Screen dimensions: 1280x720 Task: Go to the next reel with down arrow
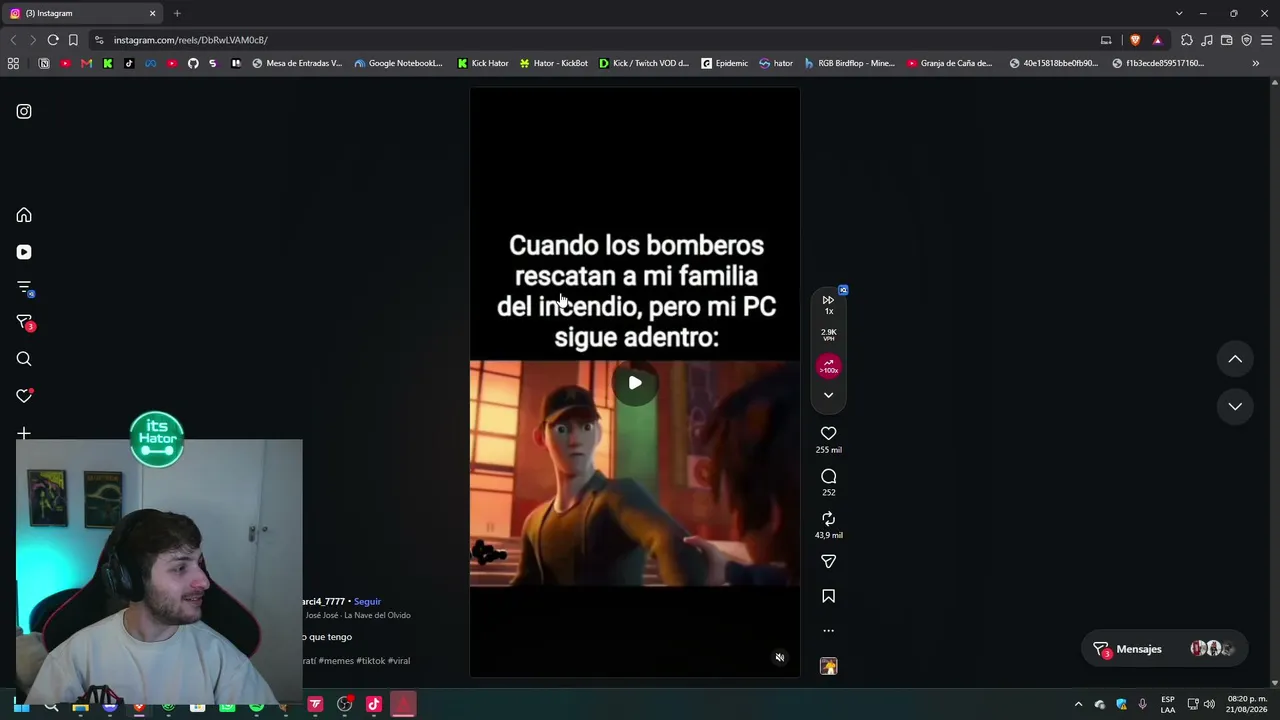pos(1235,406)
